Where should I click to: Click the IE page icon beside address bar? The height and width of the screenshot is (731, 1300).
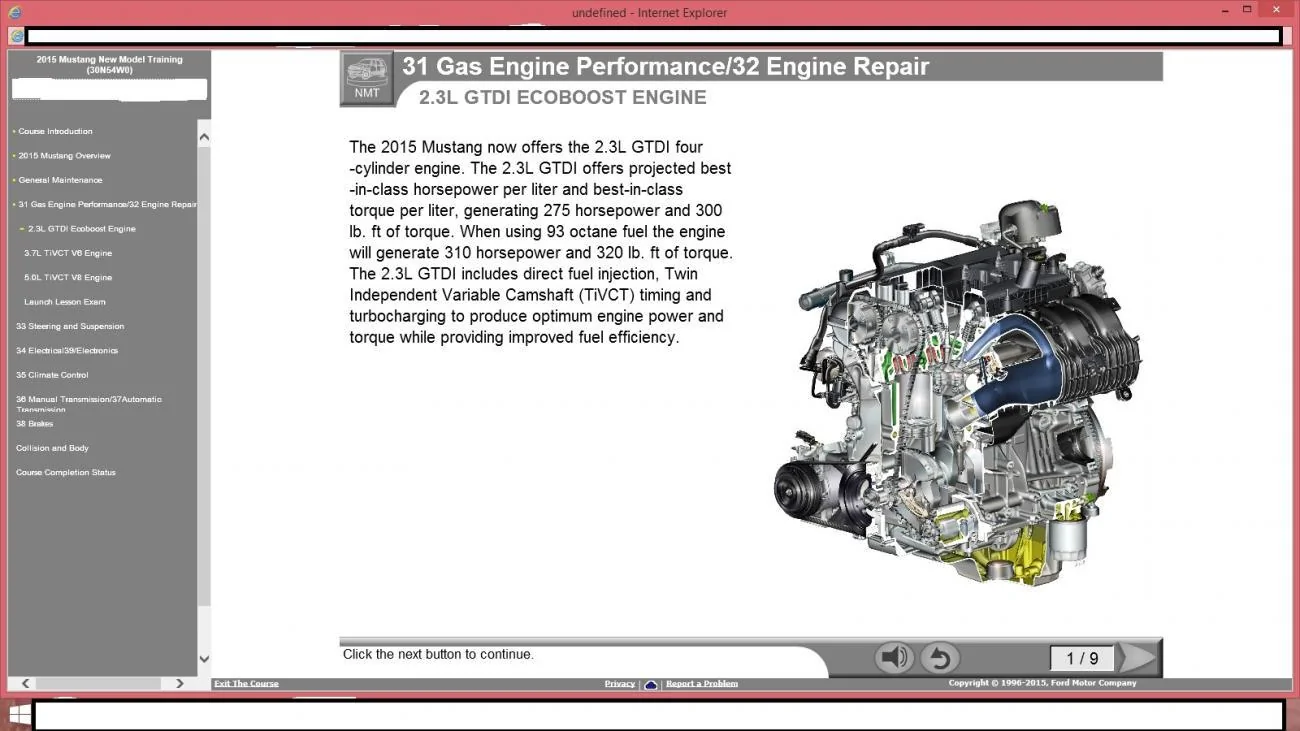pos(16,36)
